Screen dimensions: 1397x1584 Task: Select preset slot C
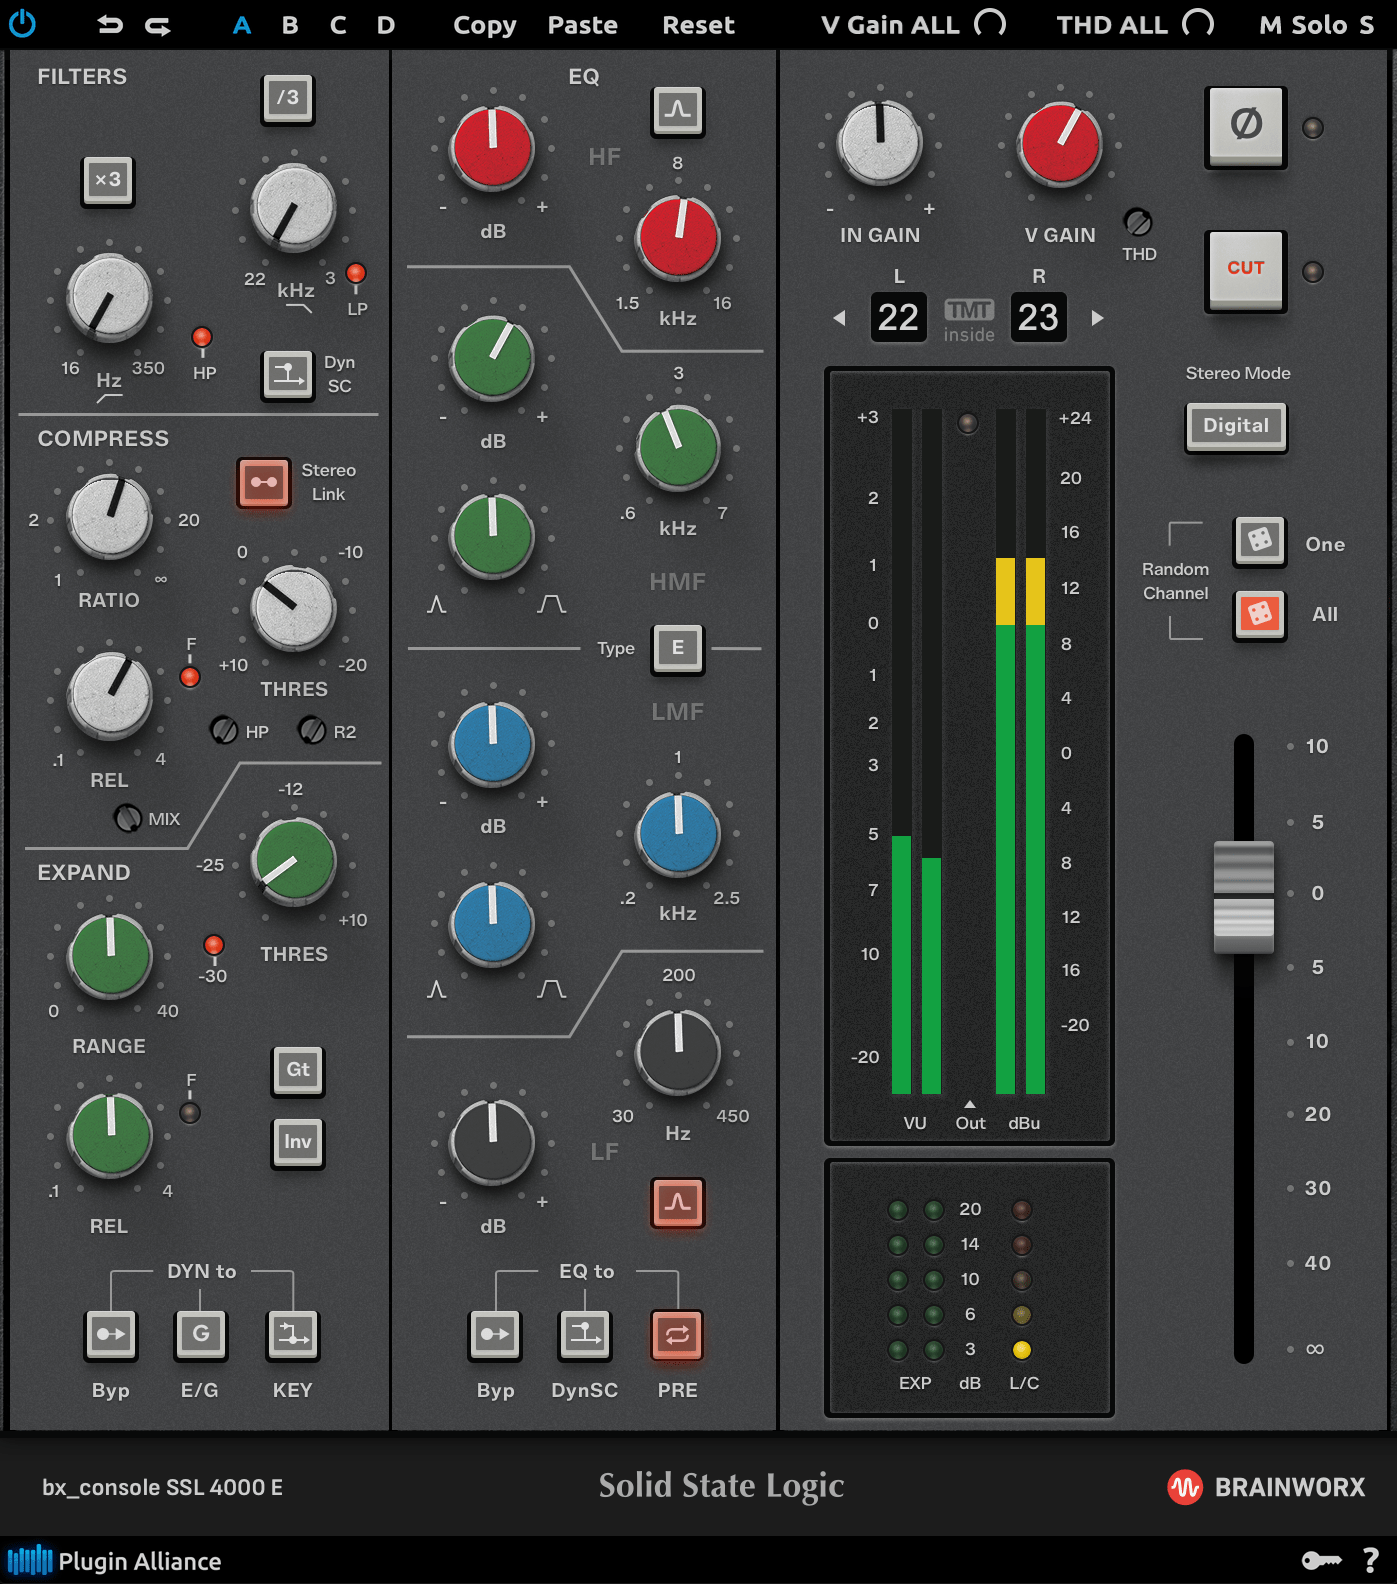[x=338, y=25]
